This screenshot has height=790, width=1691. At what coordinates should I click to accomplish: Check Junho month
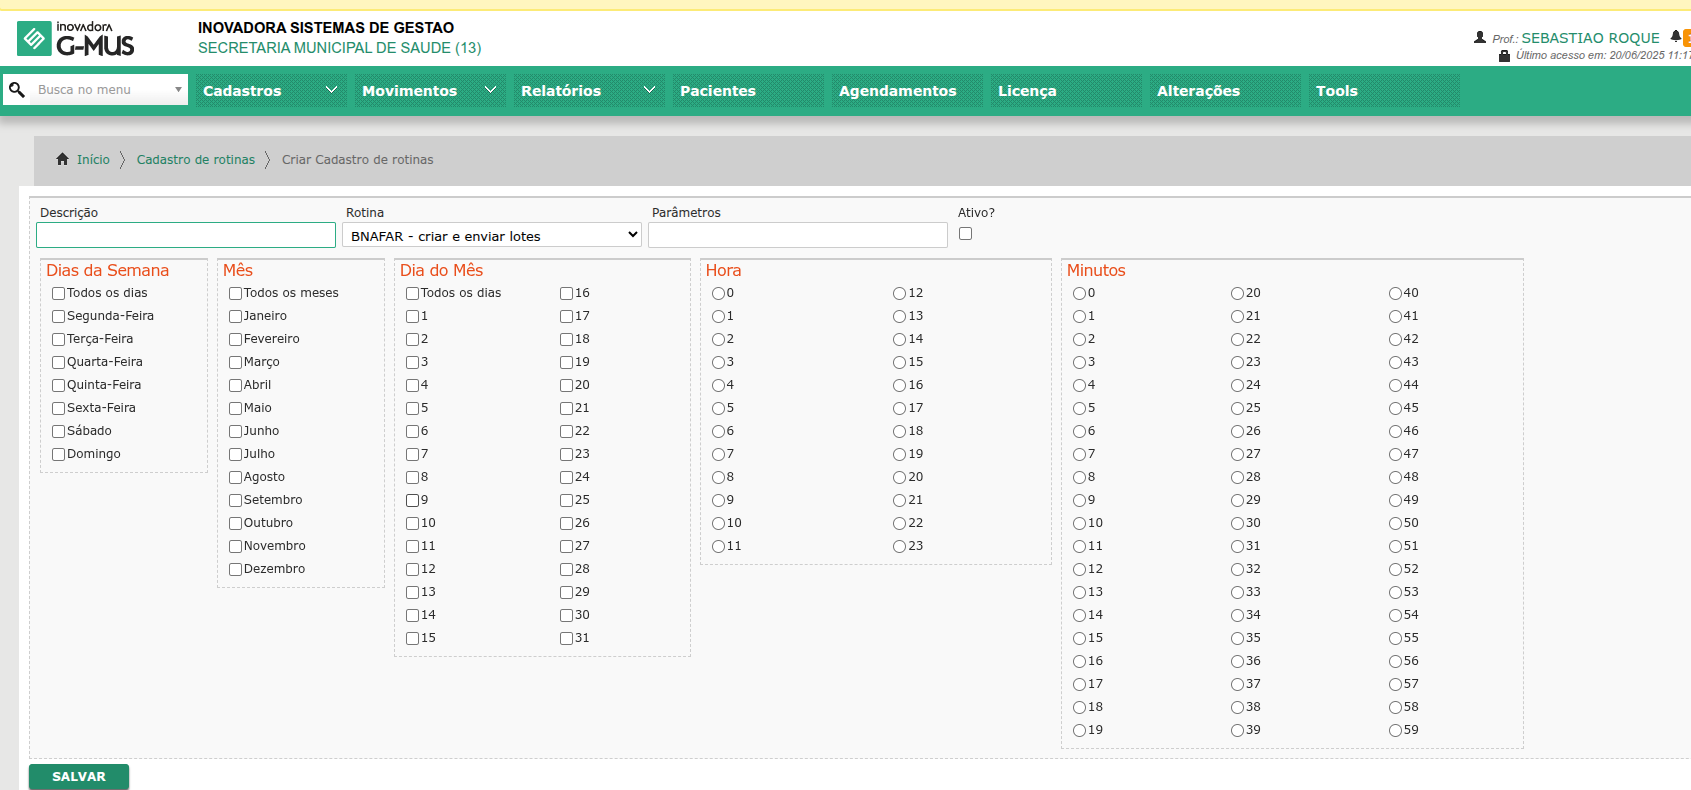point(235,432)
